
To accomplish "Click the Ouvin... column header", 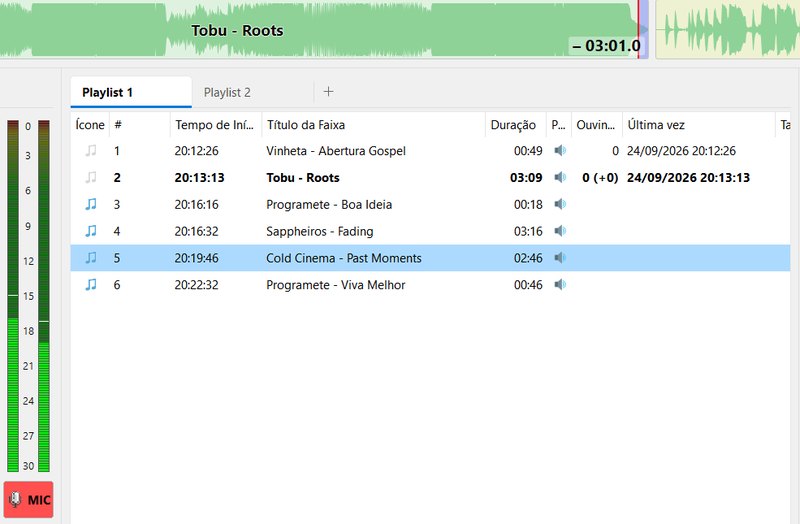I will point(596,125).
